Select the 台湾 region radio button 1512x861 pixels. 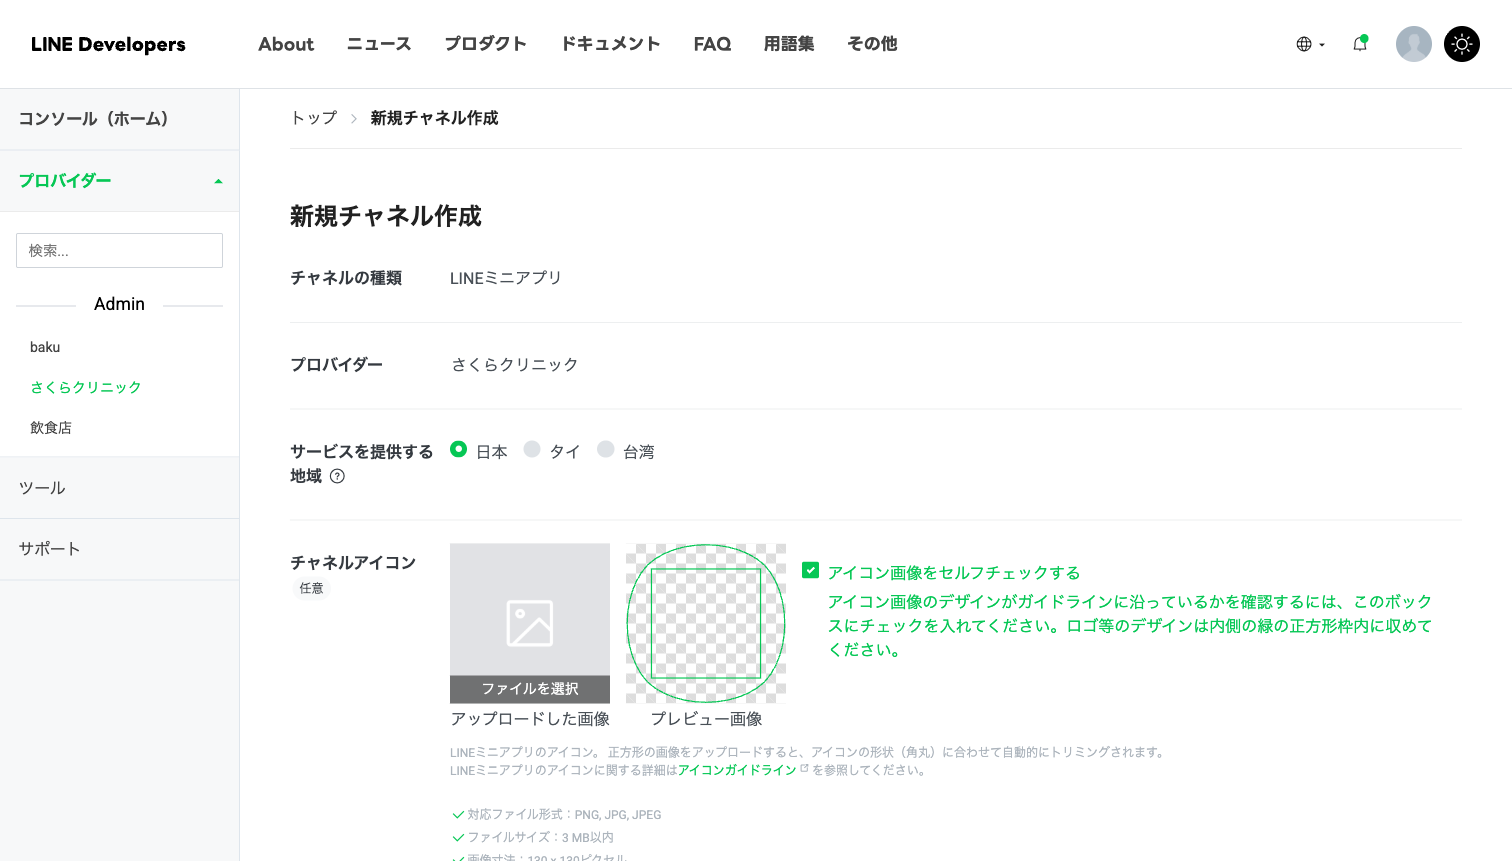pyautogui.click(x=606, y=450)
